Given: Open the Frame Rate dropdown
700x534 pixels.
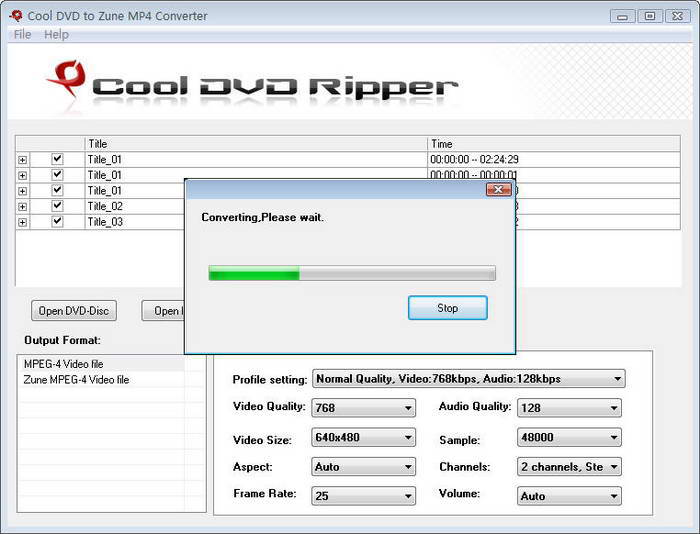Looking at the screenshot, I should (x=363, y=496).
